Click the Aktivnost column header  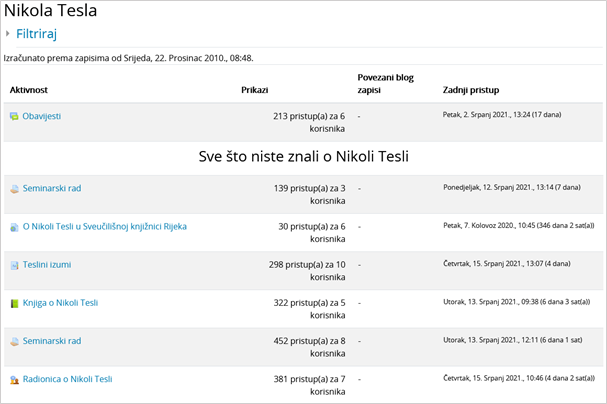[29, 90]
